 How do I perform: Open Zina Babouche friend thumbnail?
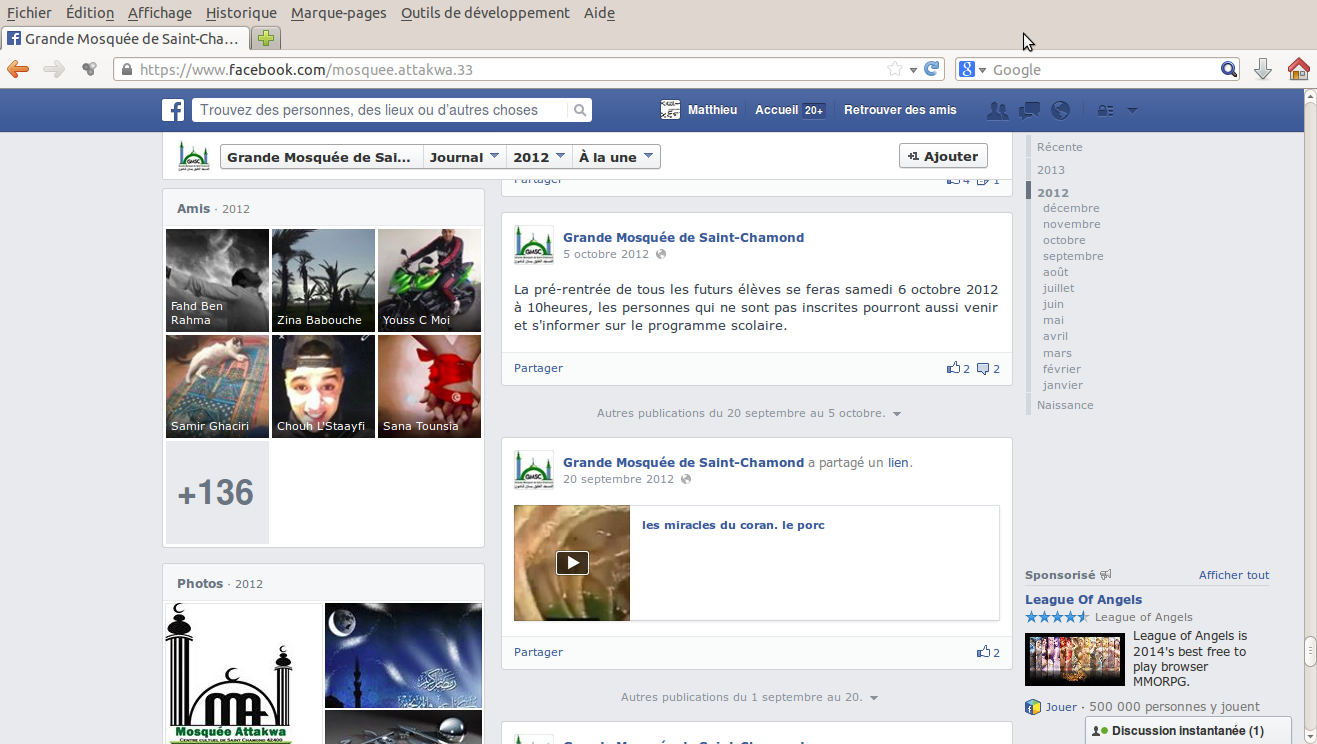pos(323,280)
